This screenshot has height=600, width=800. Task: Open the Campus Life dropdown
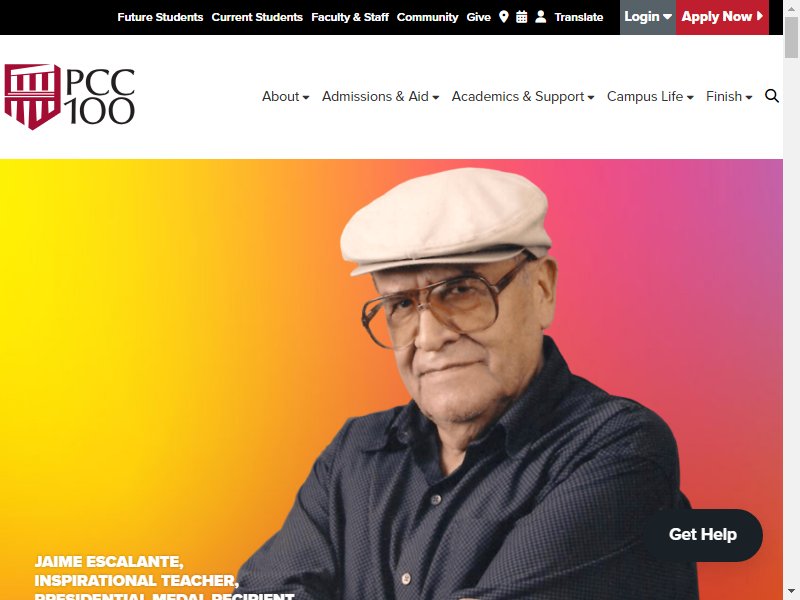[x=650, y=96]
